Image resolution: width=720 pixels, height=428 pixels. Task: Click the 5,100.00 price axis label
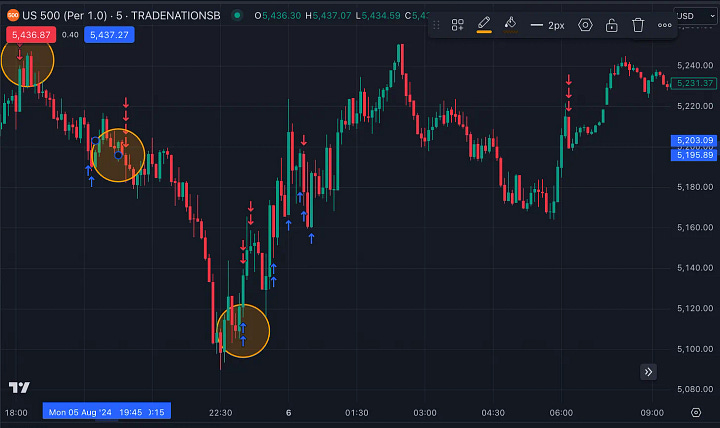(x=695, y=349)
